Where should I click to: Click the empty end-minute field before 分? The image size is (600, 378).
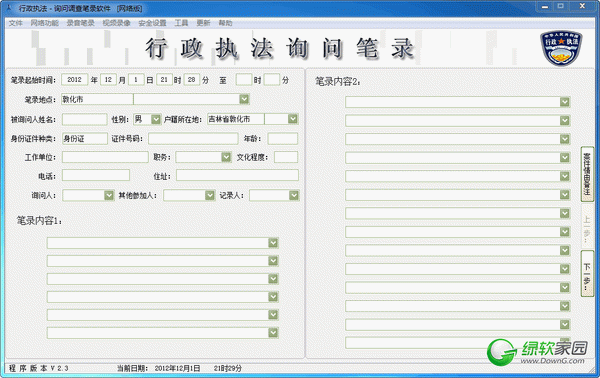pos(272,80)
